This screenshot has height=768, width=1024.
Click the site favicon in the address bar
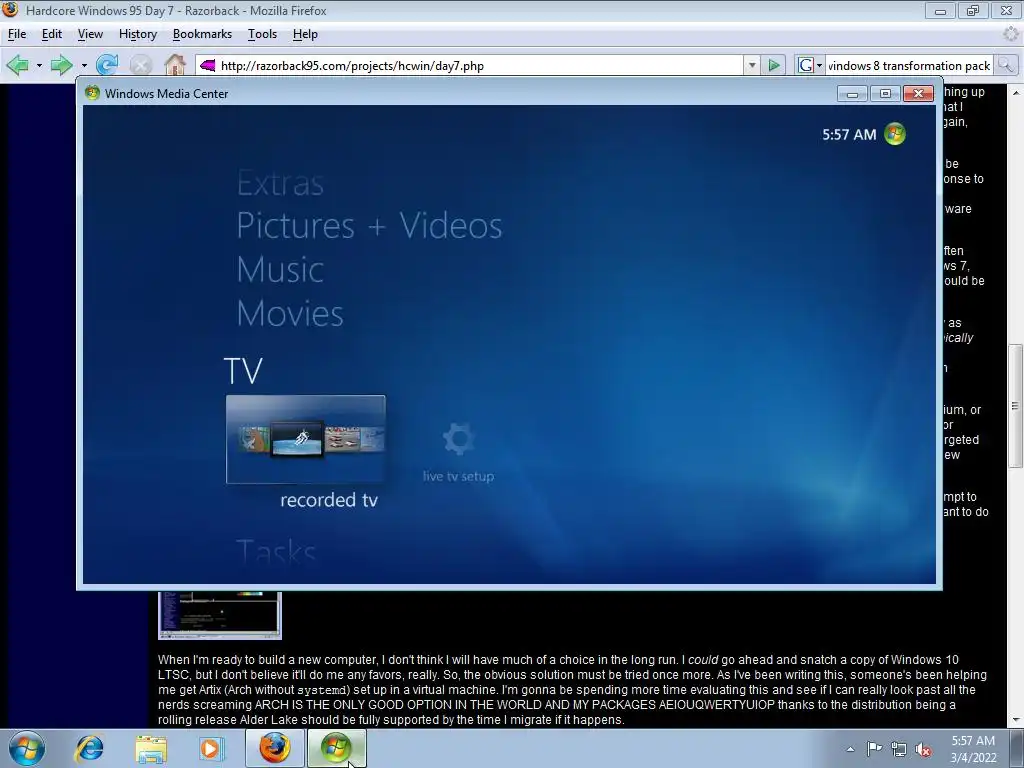208,65
